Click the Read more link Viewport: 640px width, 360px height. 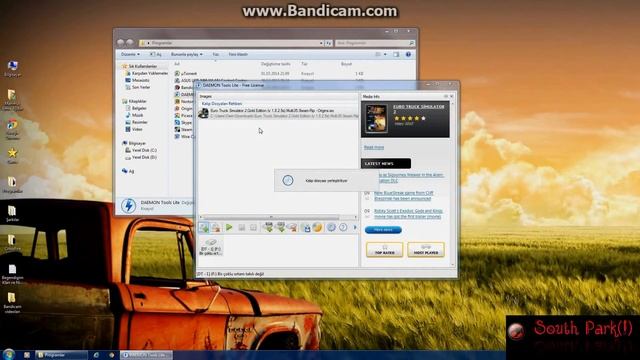(x=374, y=147)
